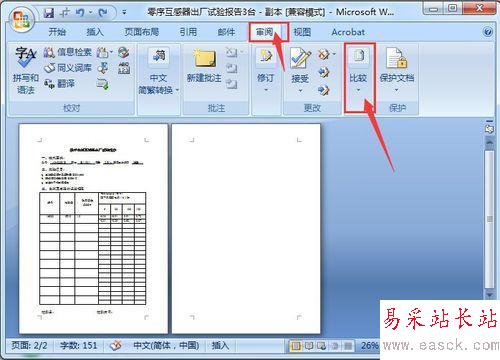Viewport: 500px width, 360px height.
Task: Open Customize Quick Access Toolbar menu
Action: [x=124, y=13]
